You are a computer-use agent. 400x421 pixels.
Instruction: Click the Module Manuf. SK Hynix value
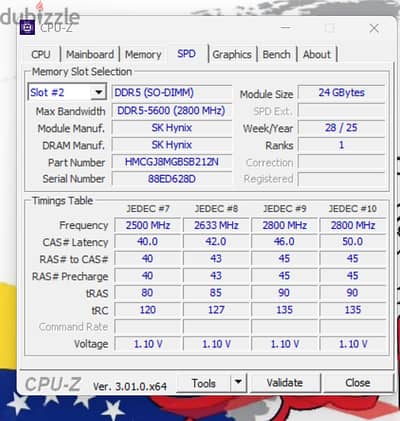click(172, 128)
